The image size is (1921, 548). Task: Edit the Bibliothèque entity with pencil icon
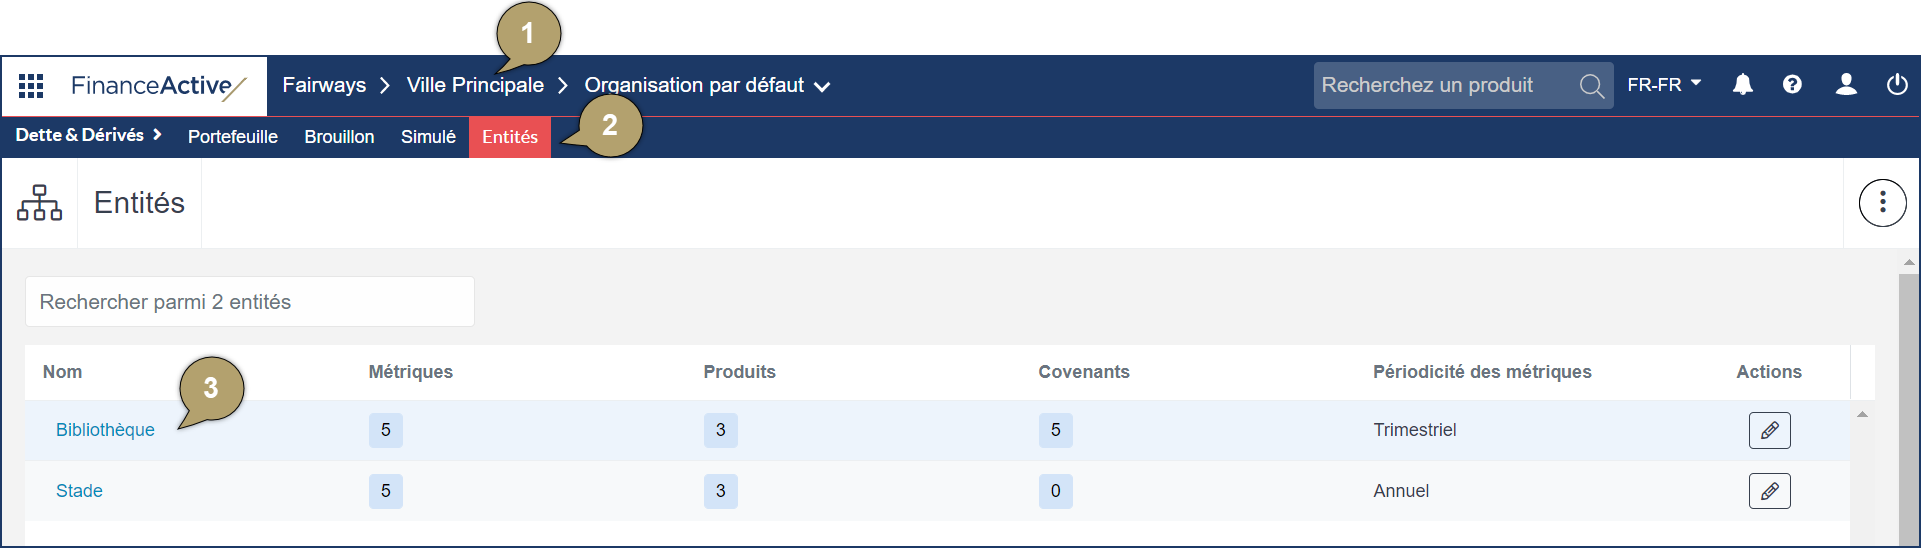1769,430
